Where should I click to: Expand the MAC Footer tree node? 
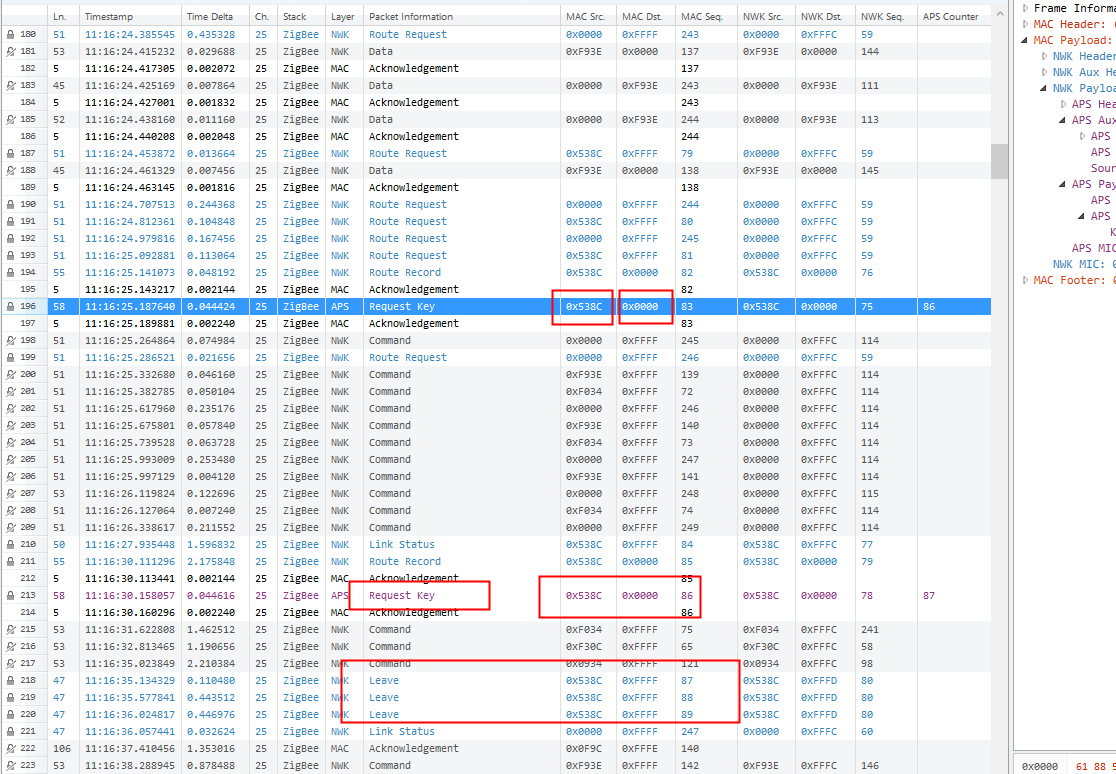tap(1026, 280)
